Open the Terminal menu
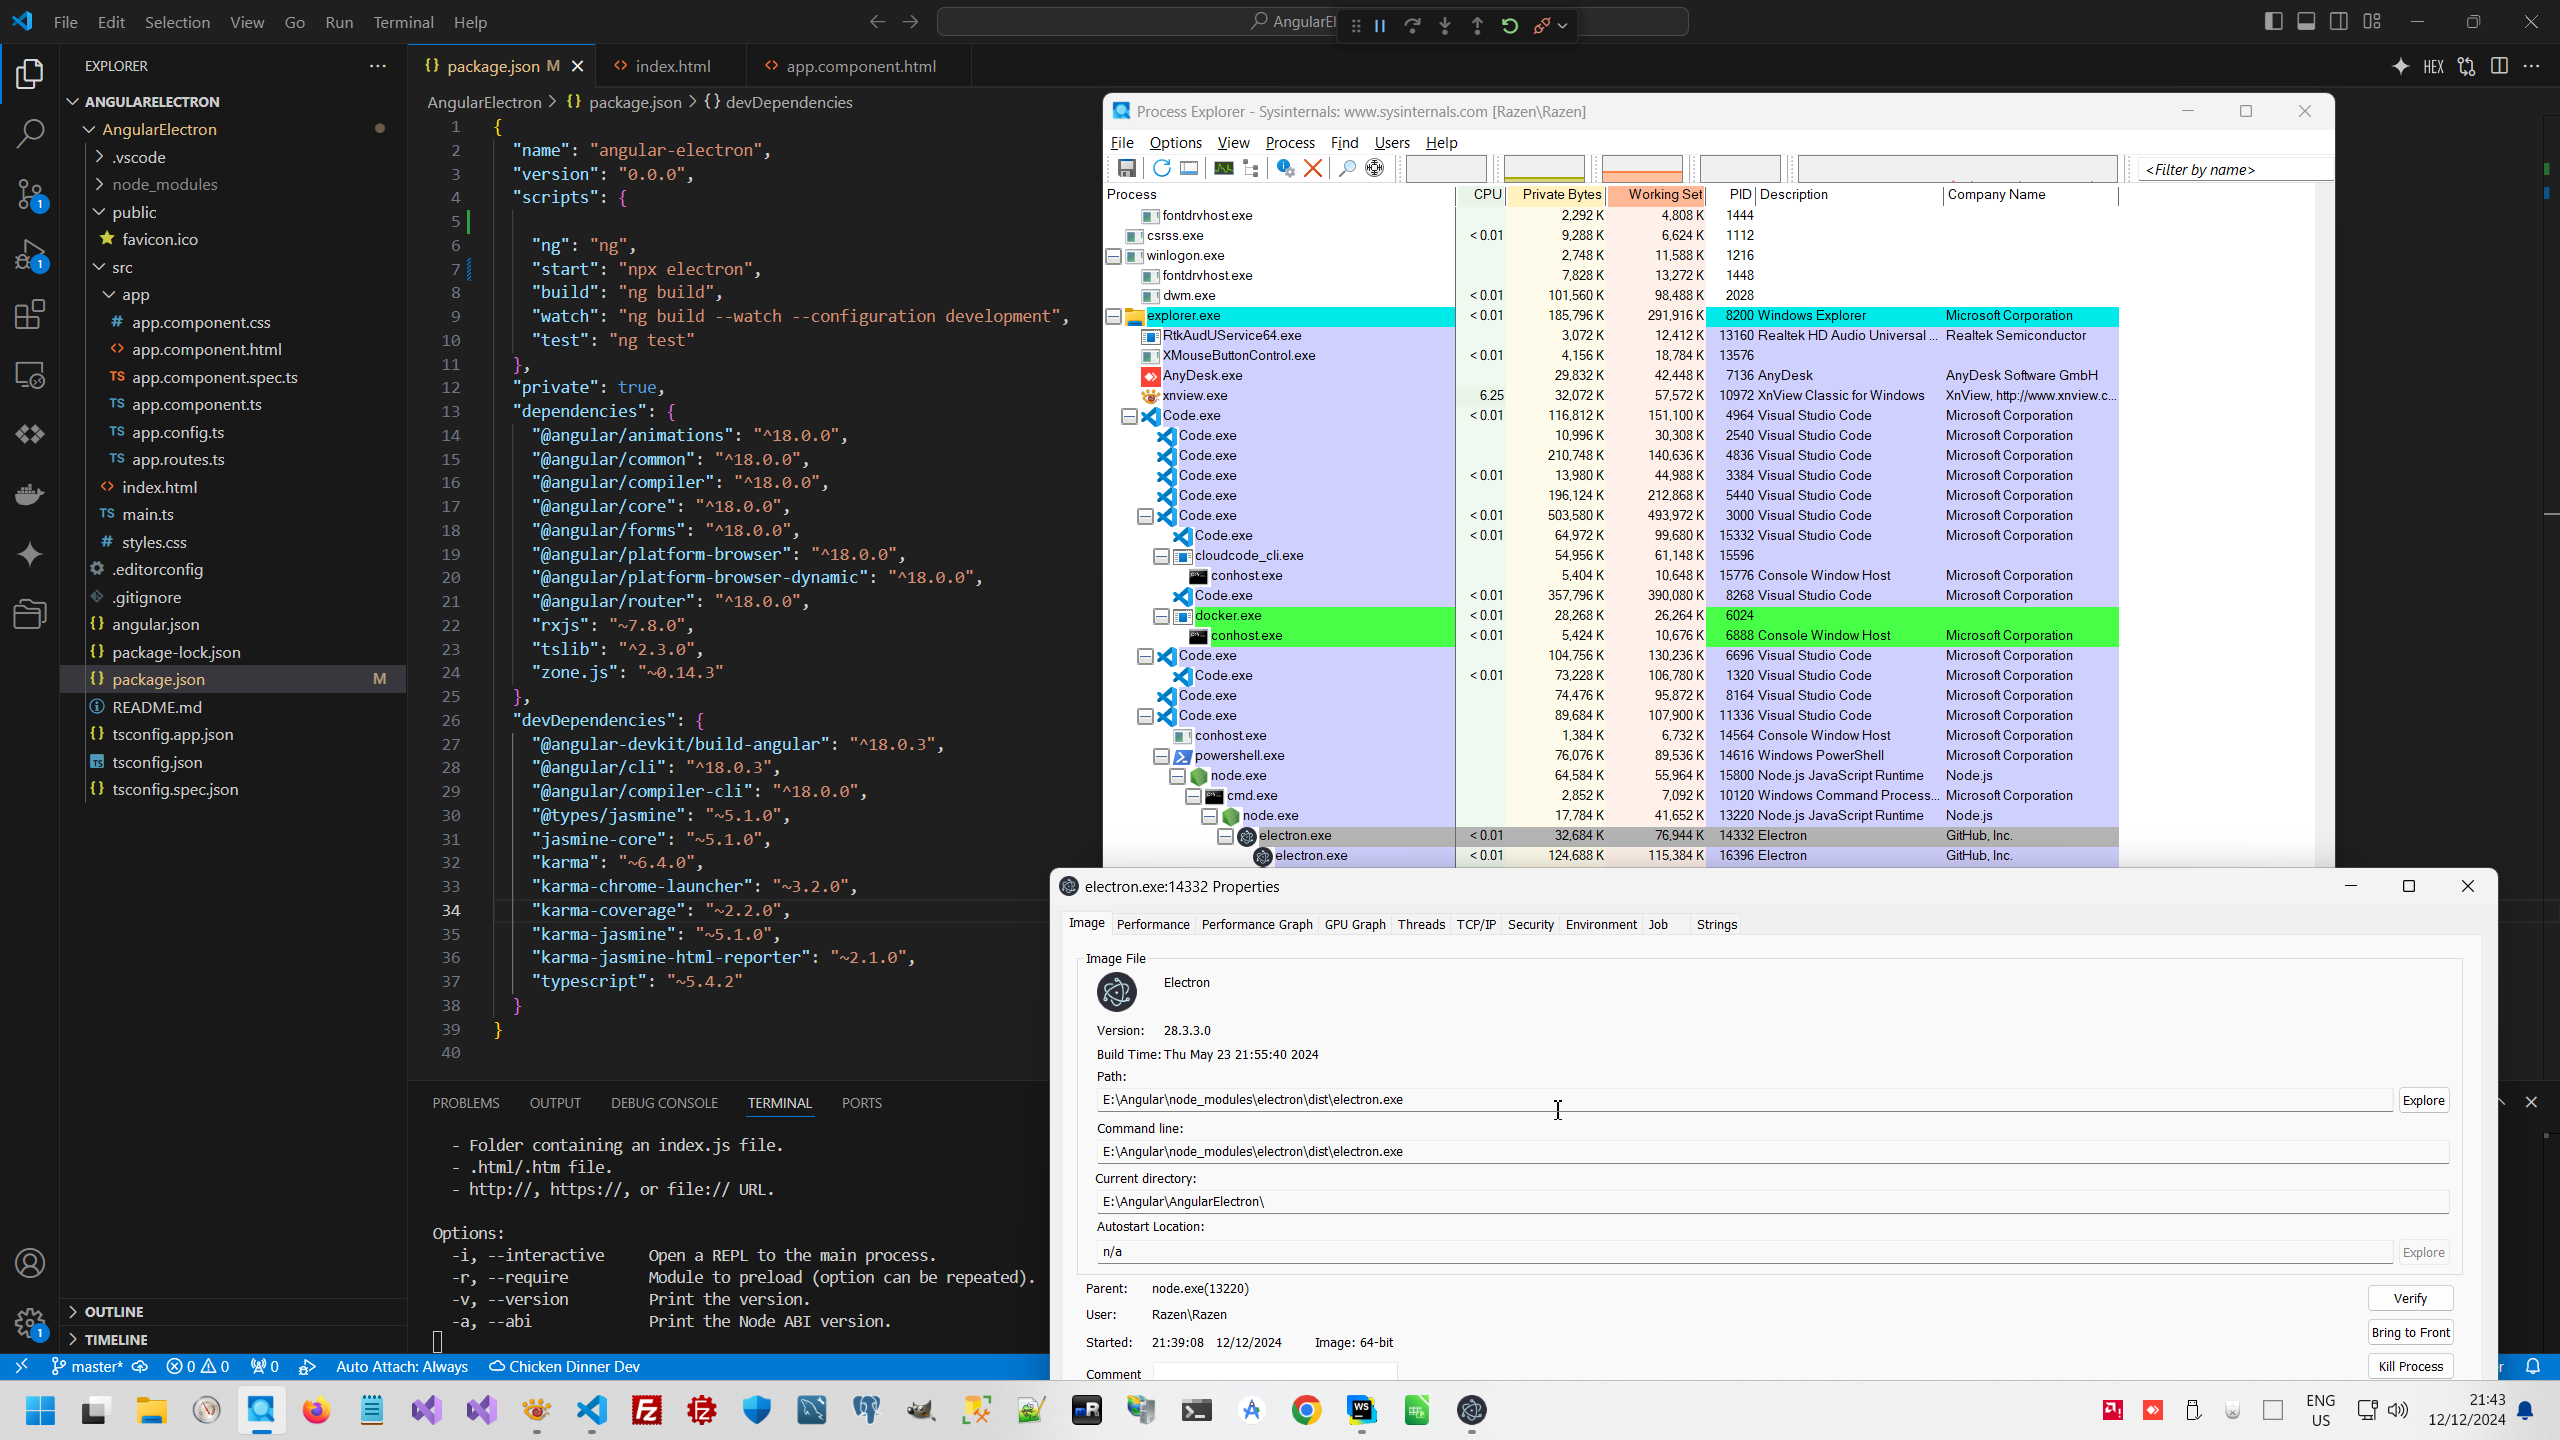The image size is (2560, 1440). coord(403,22)
